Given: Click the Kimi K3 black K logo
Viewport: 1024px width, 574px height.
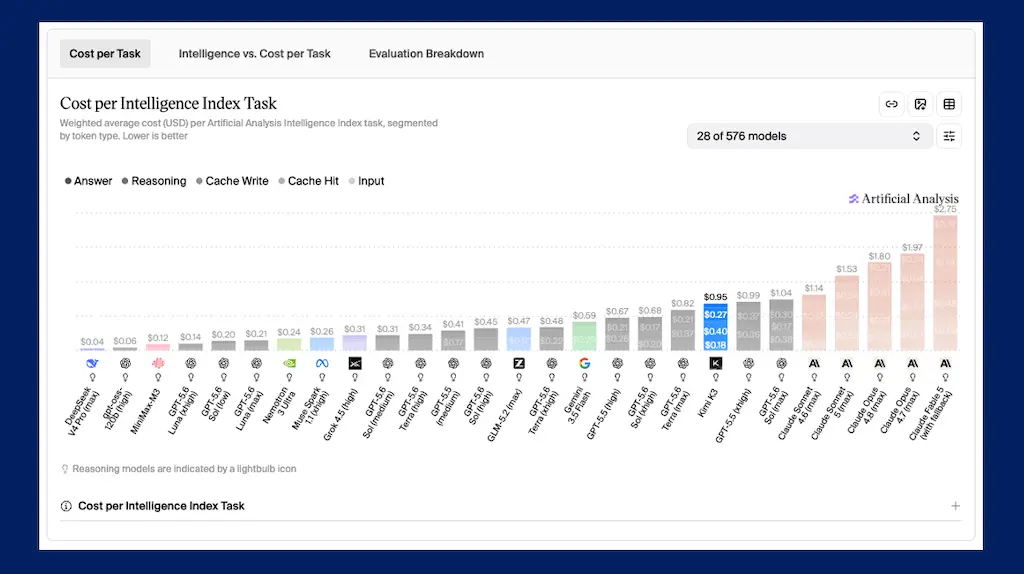Looking at the screenshot, I should click(716, 363).
